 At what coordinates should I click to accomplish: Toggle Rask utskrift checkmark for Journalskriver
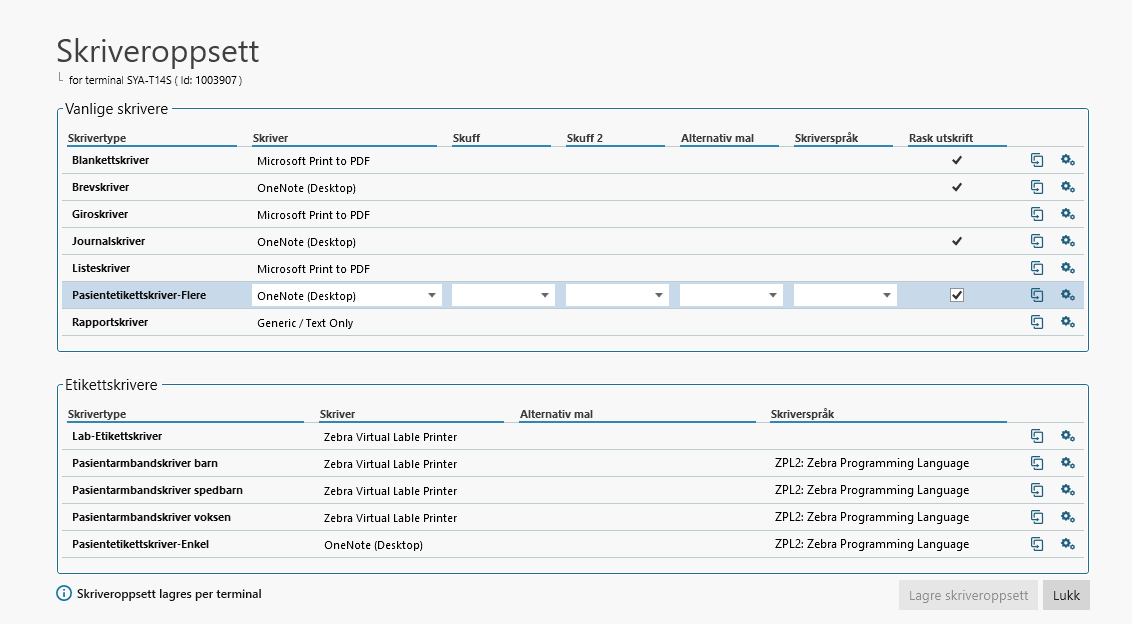[x=957, y=241]
